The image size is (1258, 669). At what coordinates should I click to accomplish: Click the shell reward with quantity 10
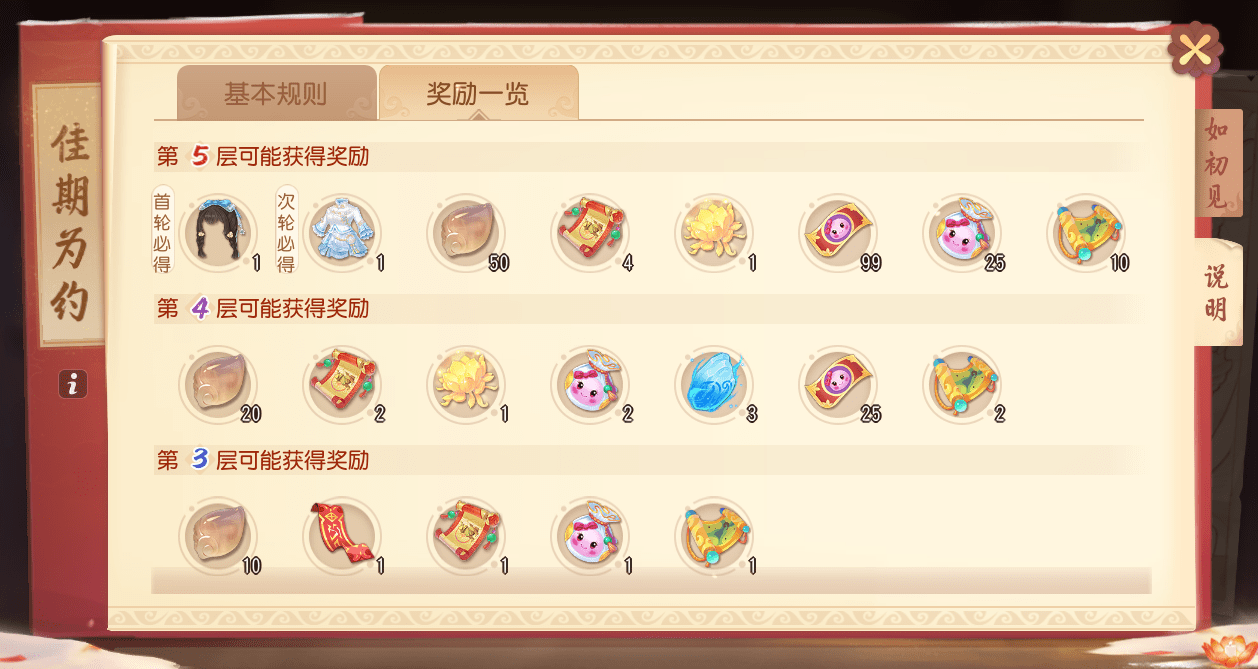point(218,536)
